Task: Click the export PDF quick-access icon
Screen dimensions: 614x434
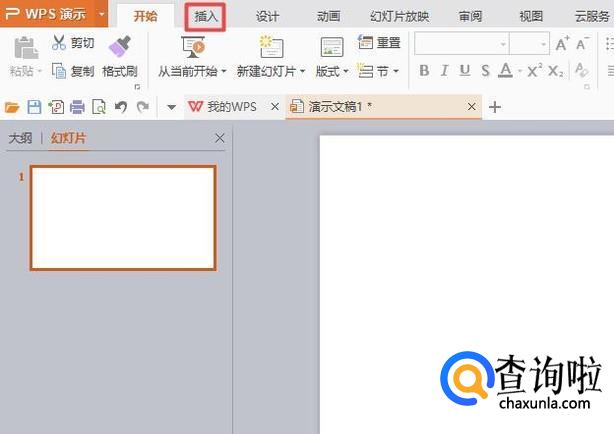Action: [x=56, y=107]
